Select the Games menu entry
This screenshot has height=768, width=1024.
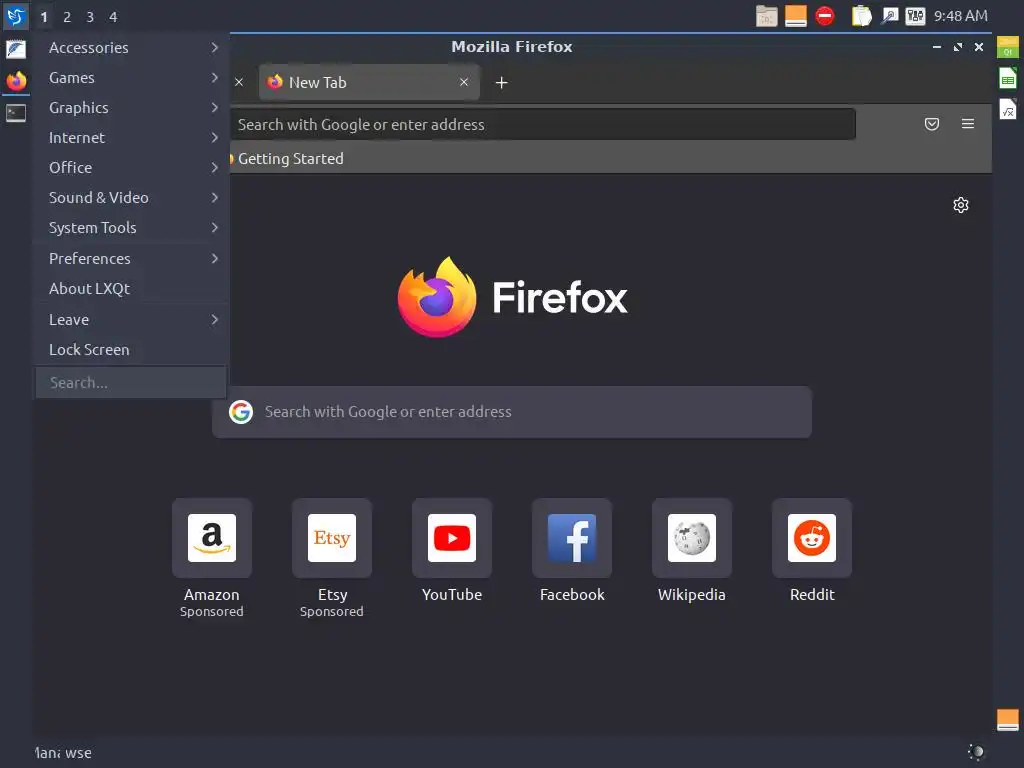point(131,78)
